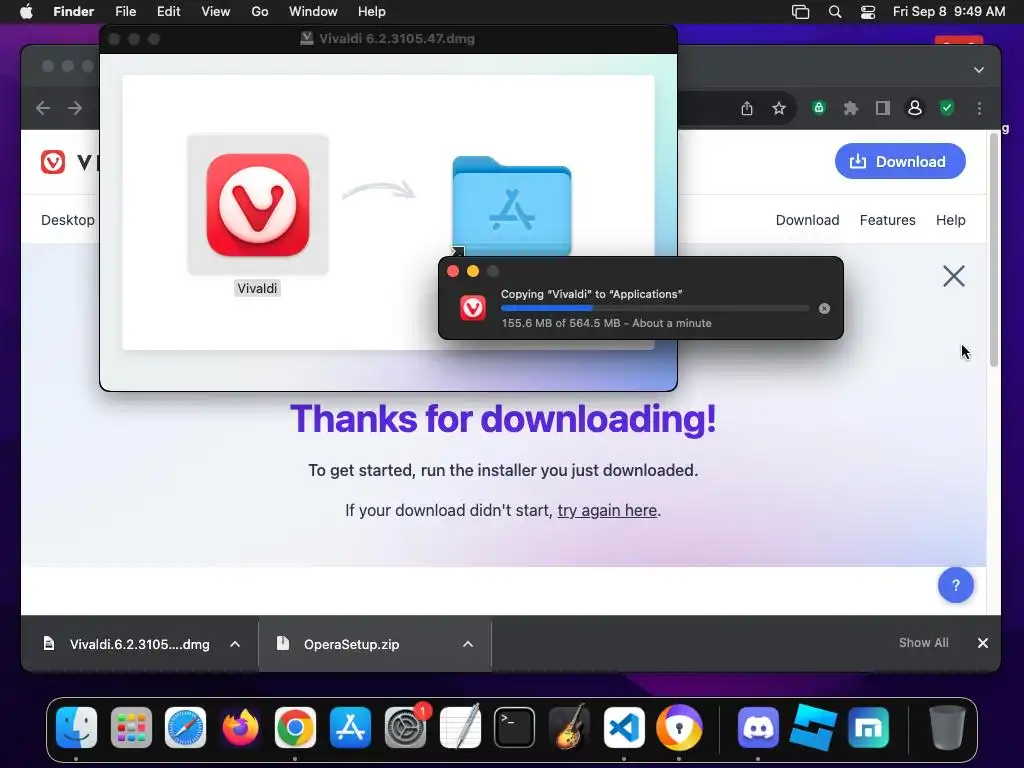Open Chrome's tab search chevron

(x=978, y=70)
